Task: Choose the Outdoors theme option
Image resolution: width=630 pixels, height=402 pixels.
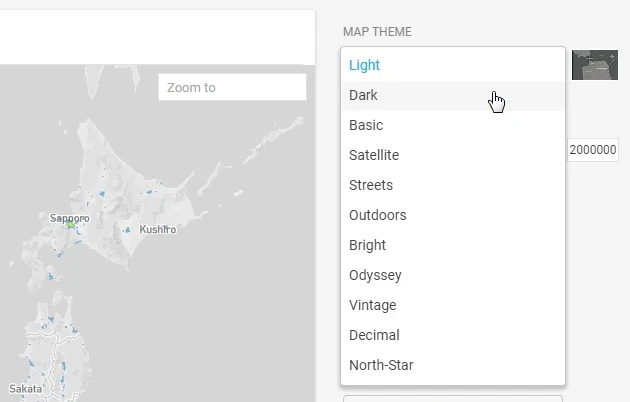Action: [453, 215]
